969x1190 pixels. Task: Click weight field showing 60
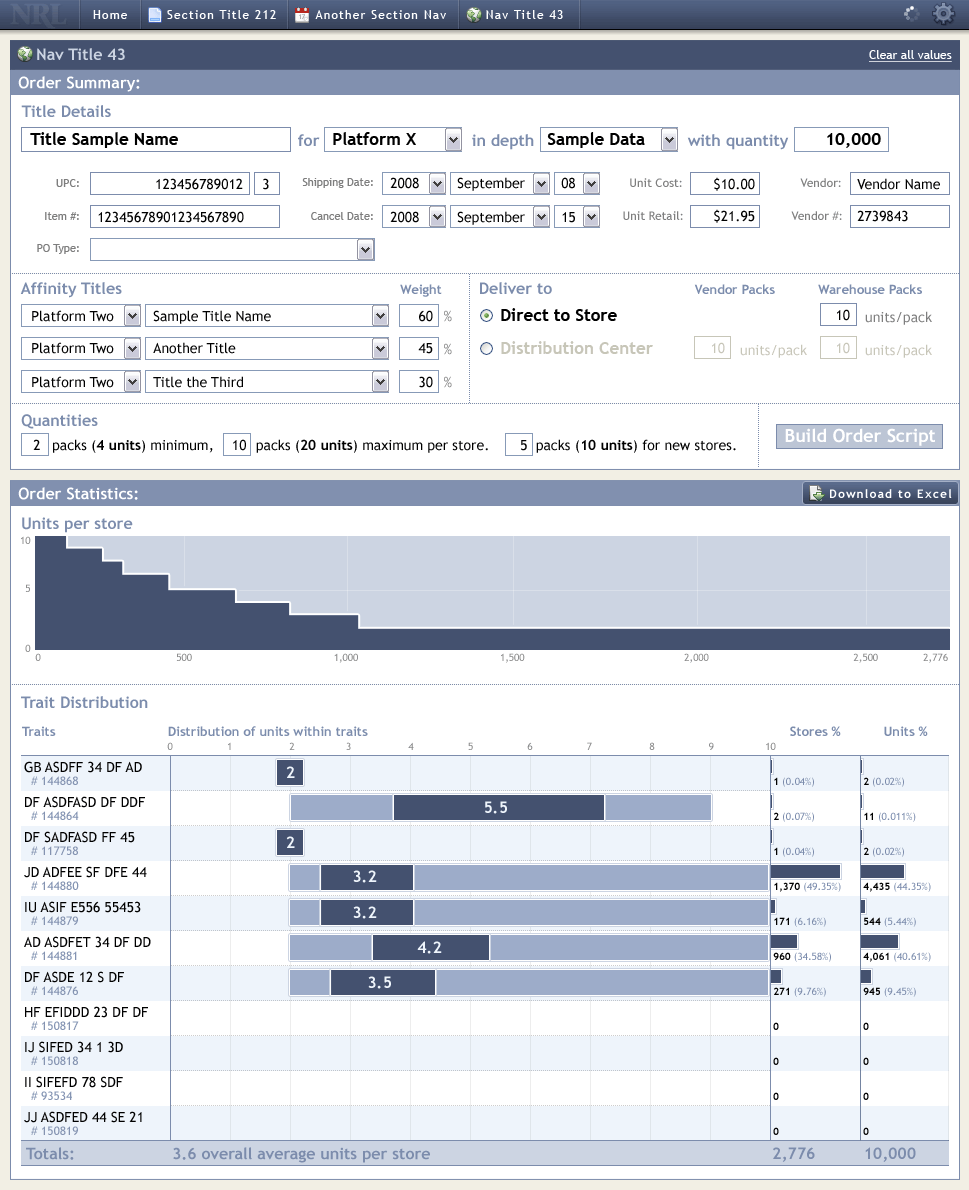(419, 316)
